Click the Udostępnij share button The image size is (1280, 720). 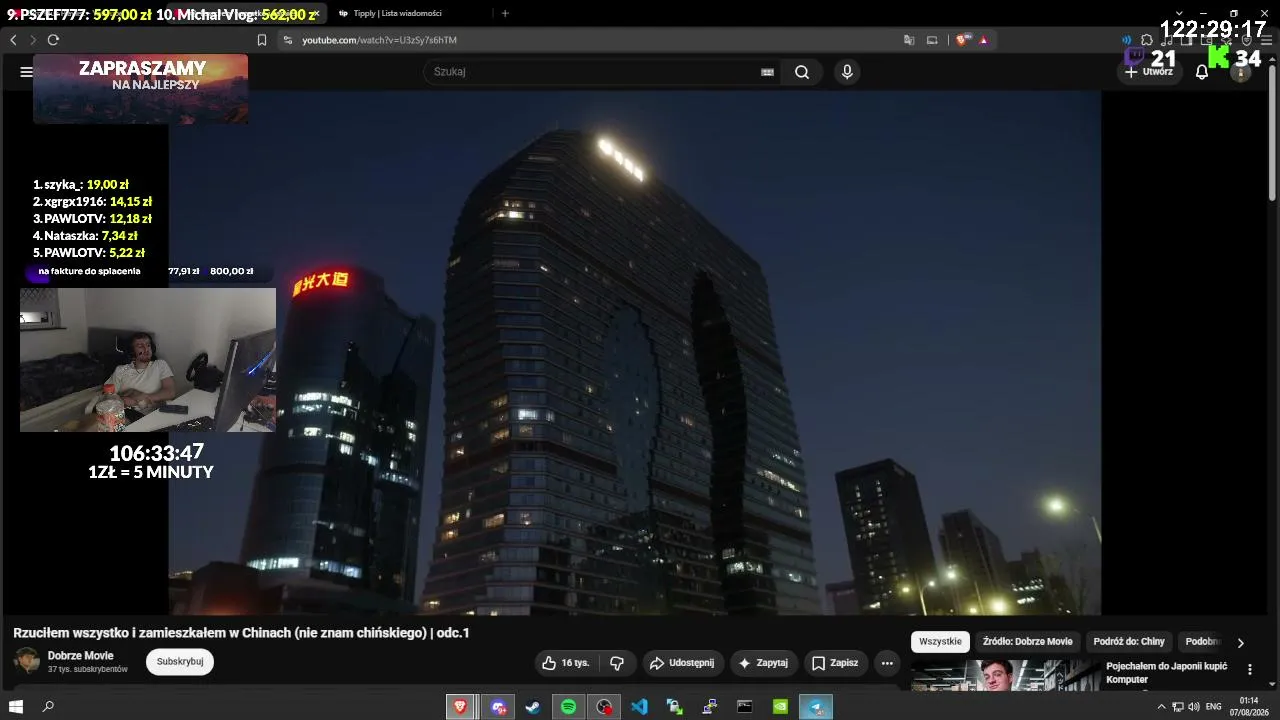(682, 663)
